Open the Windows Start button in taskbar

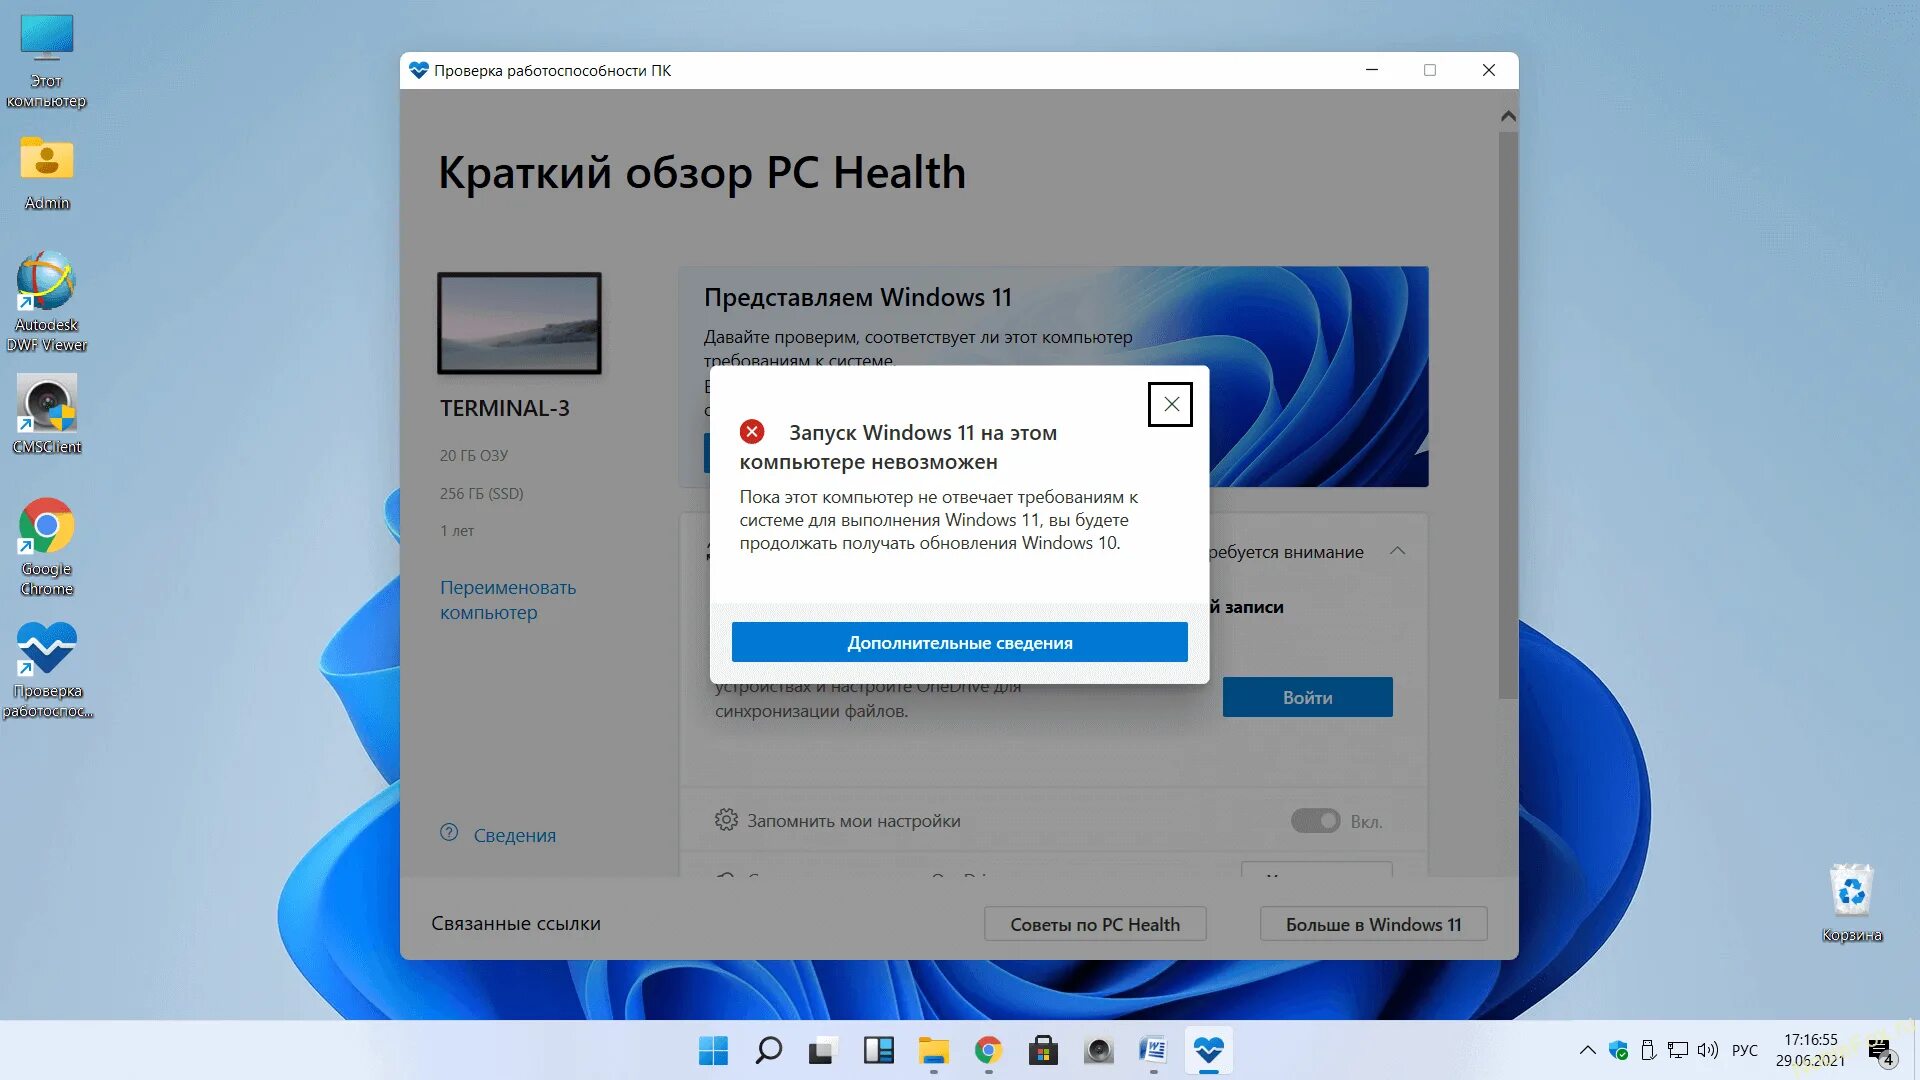click(x=713, y=1050)
